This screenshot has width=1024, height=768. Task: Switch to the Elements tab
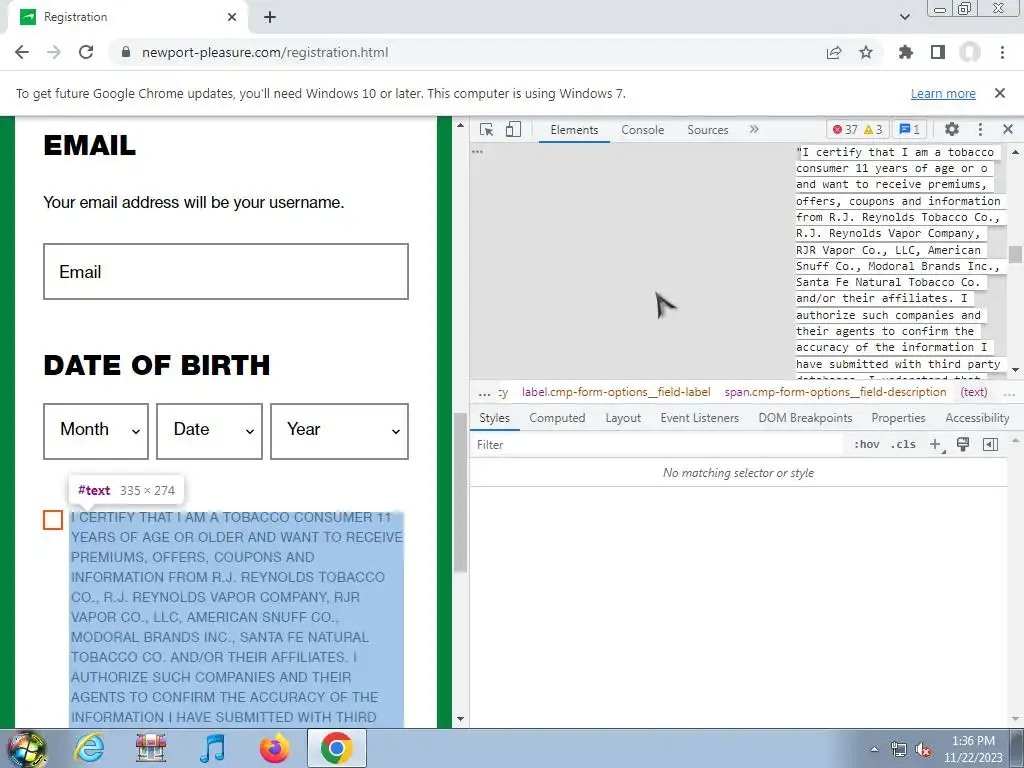tap(574, 129)
